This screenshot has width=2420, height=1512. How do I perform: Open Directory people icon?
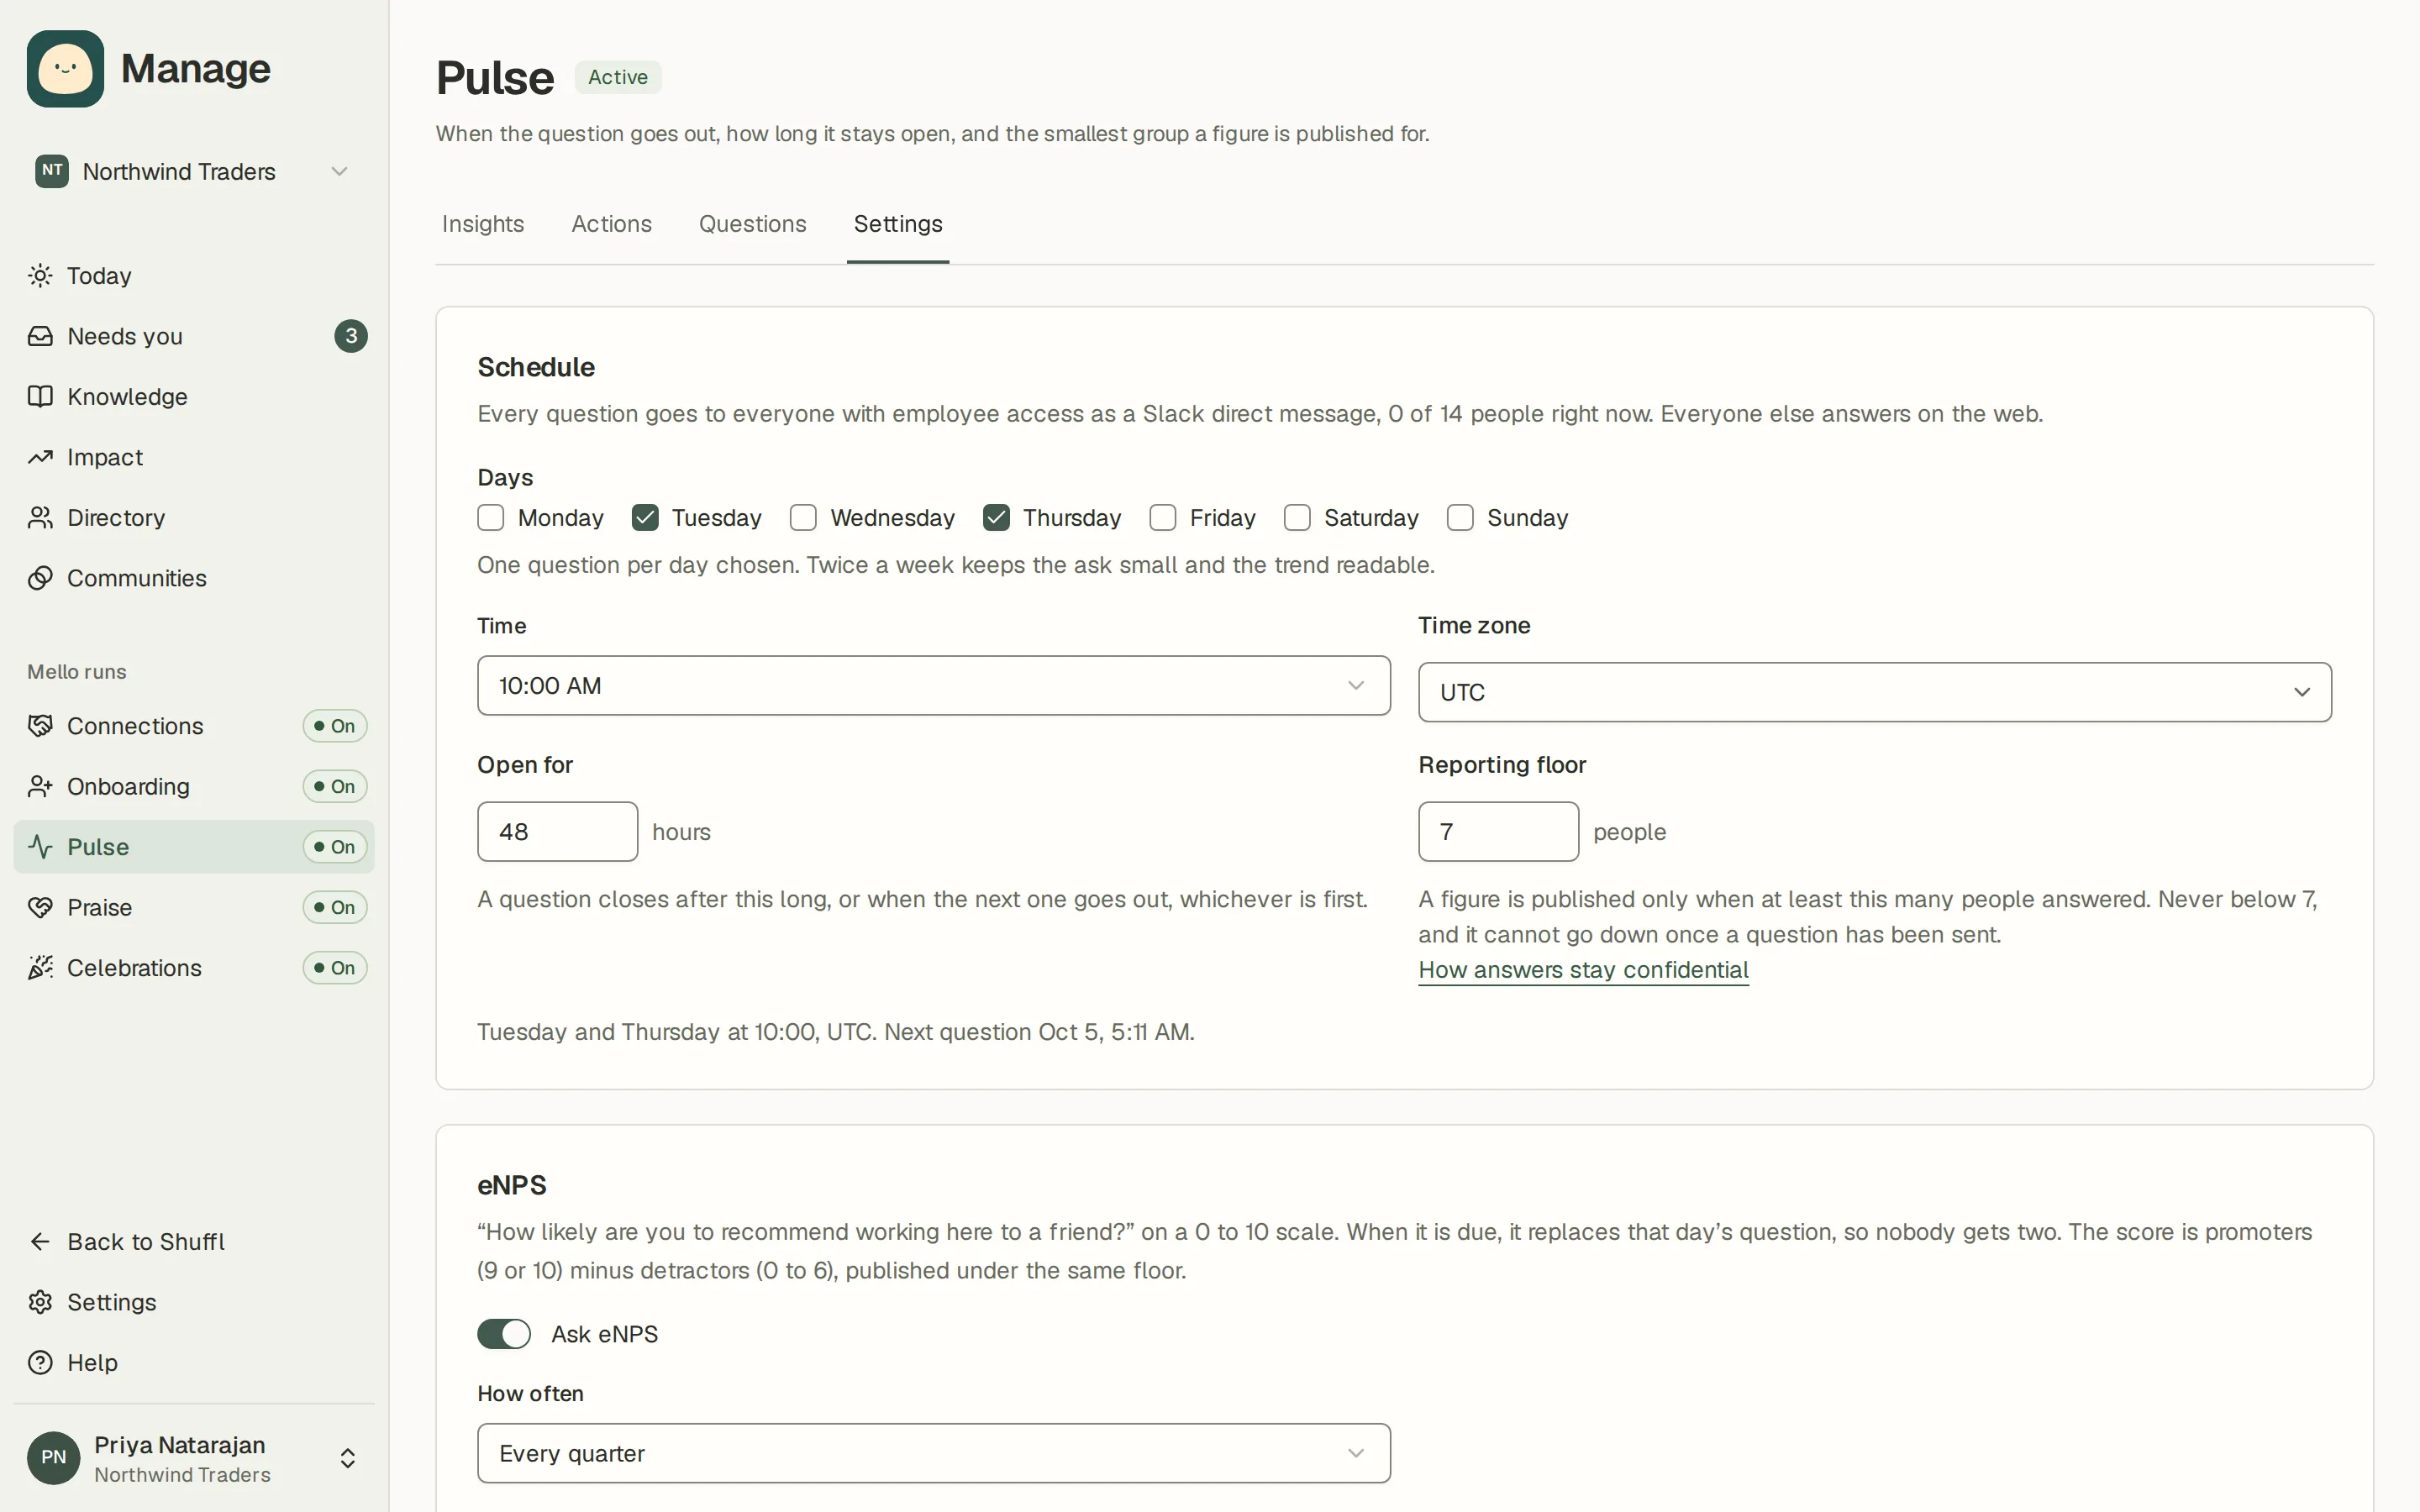[40, 517]
